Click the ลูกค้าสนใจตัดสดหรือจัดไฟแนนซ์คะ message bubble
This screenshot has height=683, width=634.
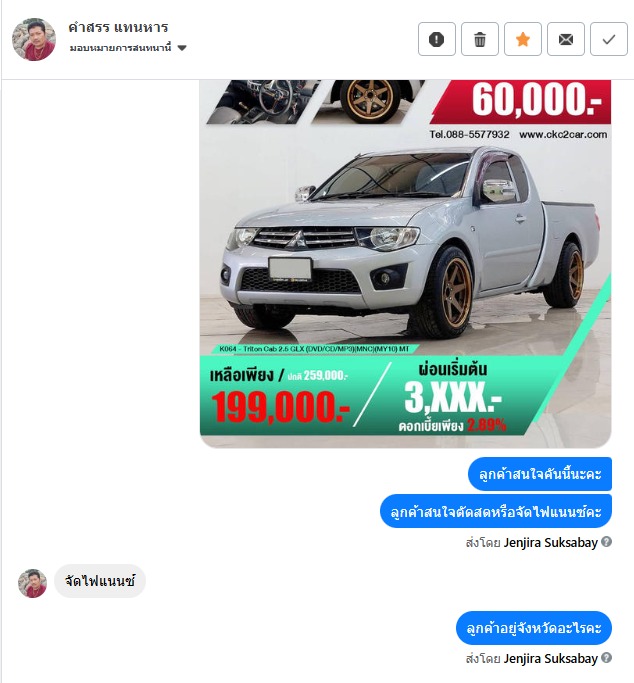click(496, 511)
